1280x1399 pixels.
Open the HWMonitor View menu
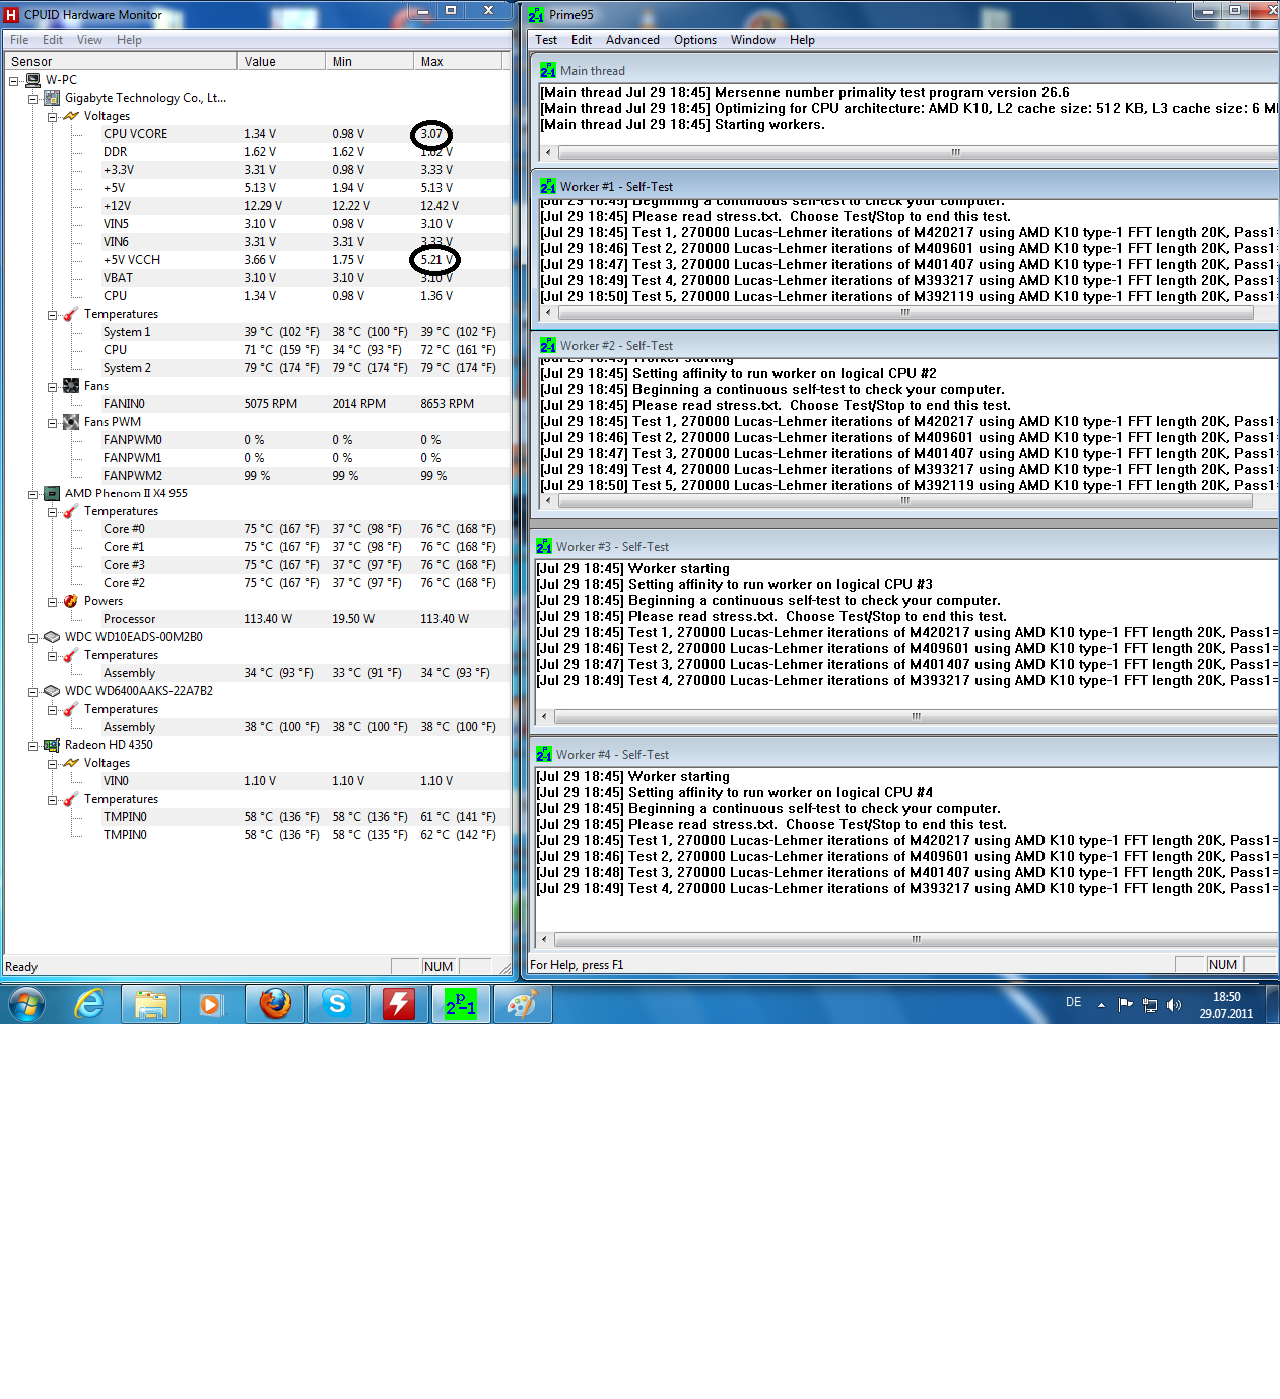[x=89, y=40]
